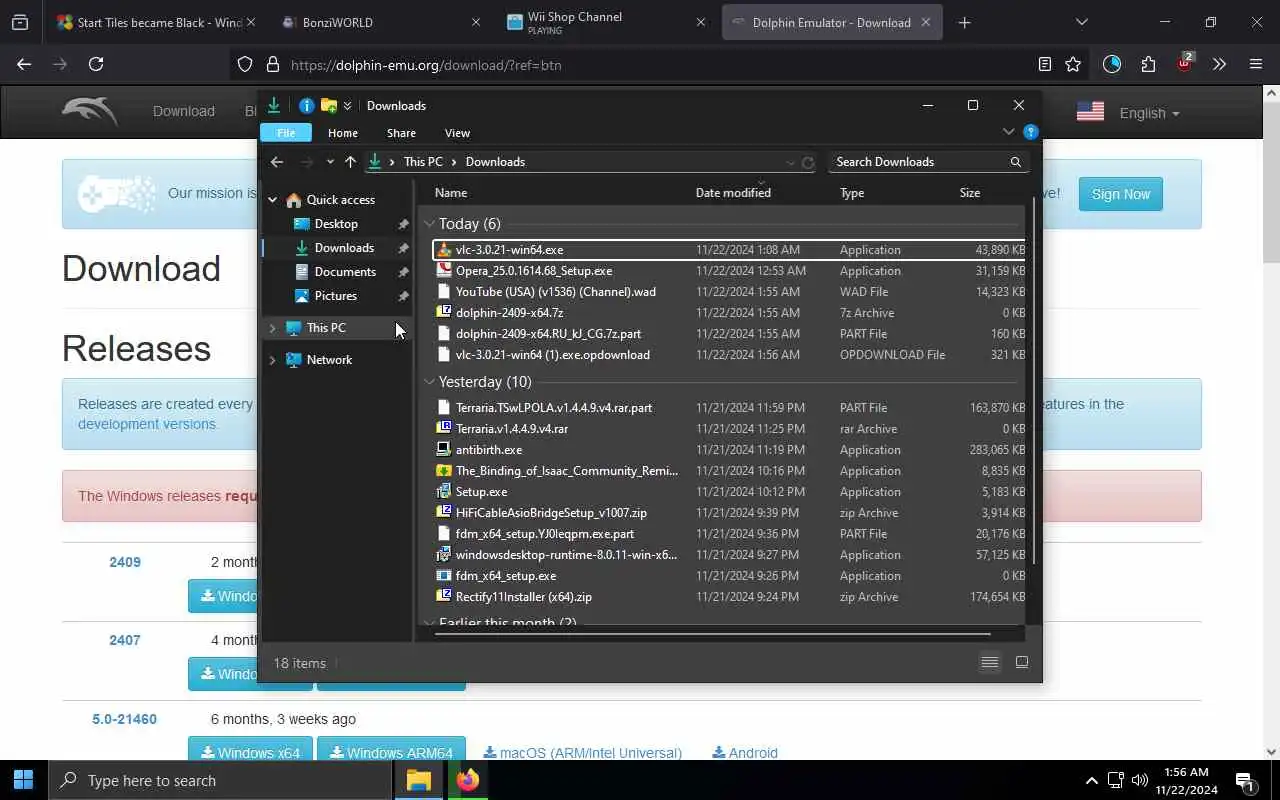Click the dolphin-2409-x64.7z archive icon
Screen dimensions: 1280x800
click(x=445, y=313)
